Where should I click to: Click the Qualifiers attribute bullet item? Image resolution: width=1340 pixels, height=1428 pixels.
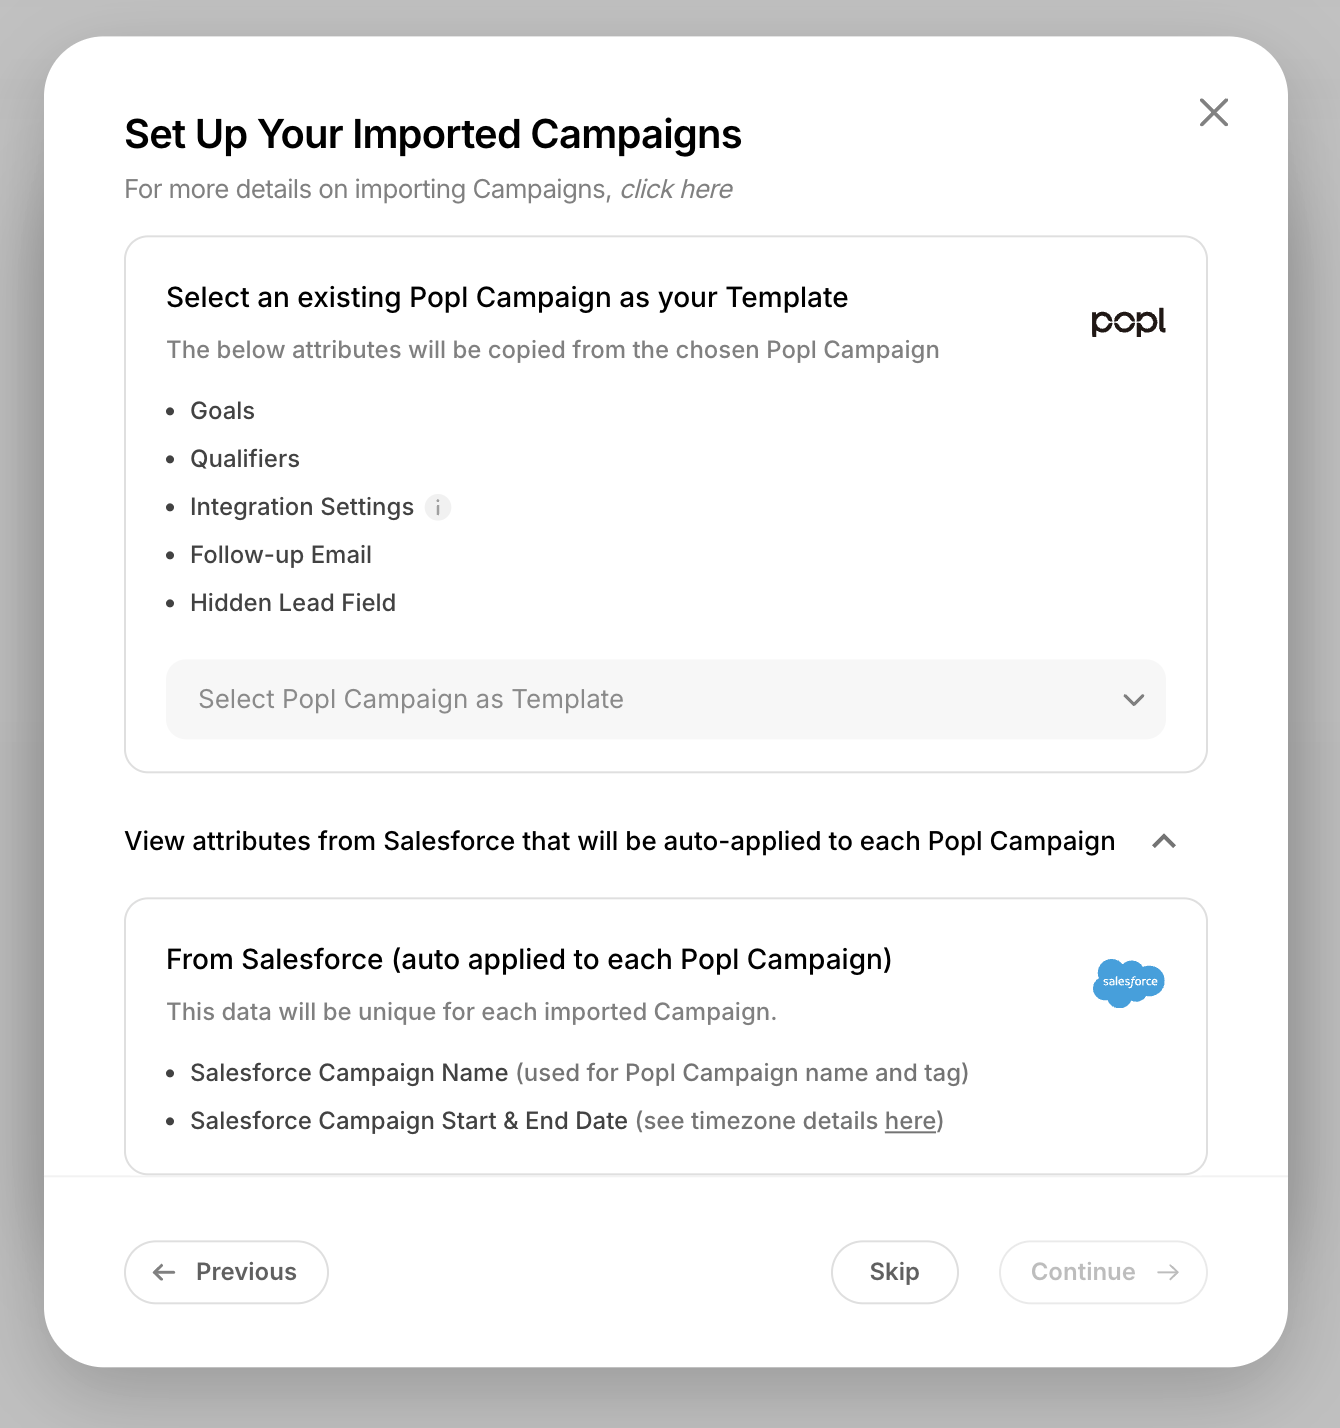pyautogui.click(x=245, y=459)
